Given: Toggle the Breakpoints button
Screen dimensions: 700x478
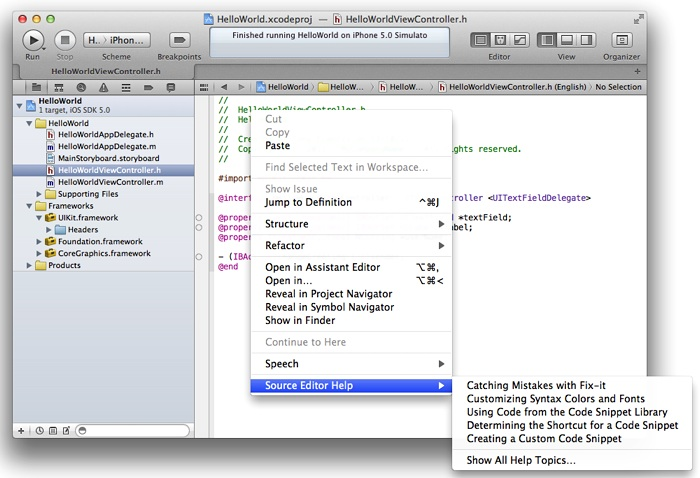Looking at the screenshot, I should point(179,40).
